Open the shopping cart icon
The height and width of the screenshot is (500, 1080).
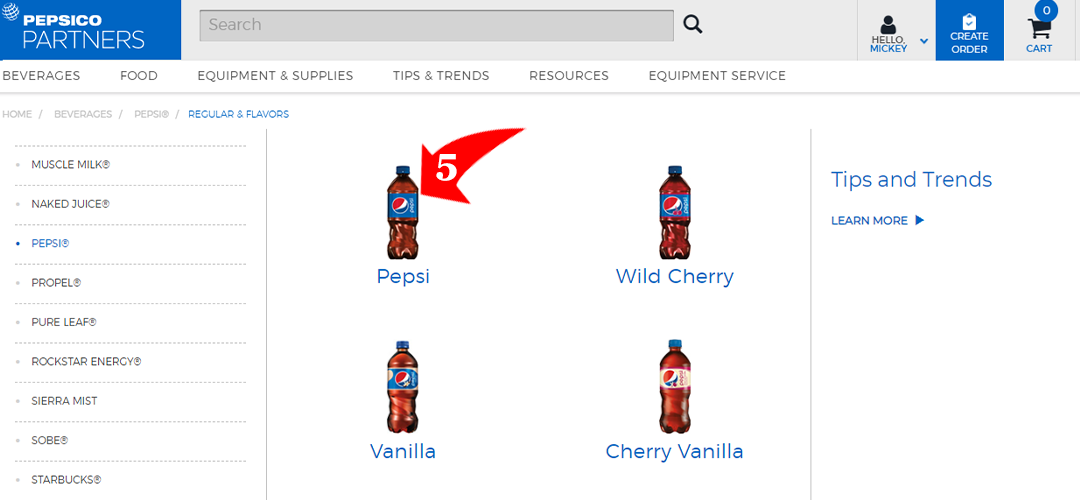click(1039, 29)
